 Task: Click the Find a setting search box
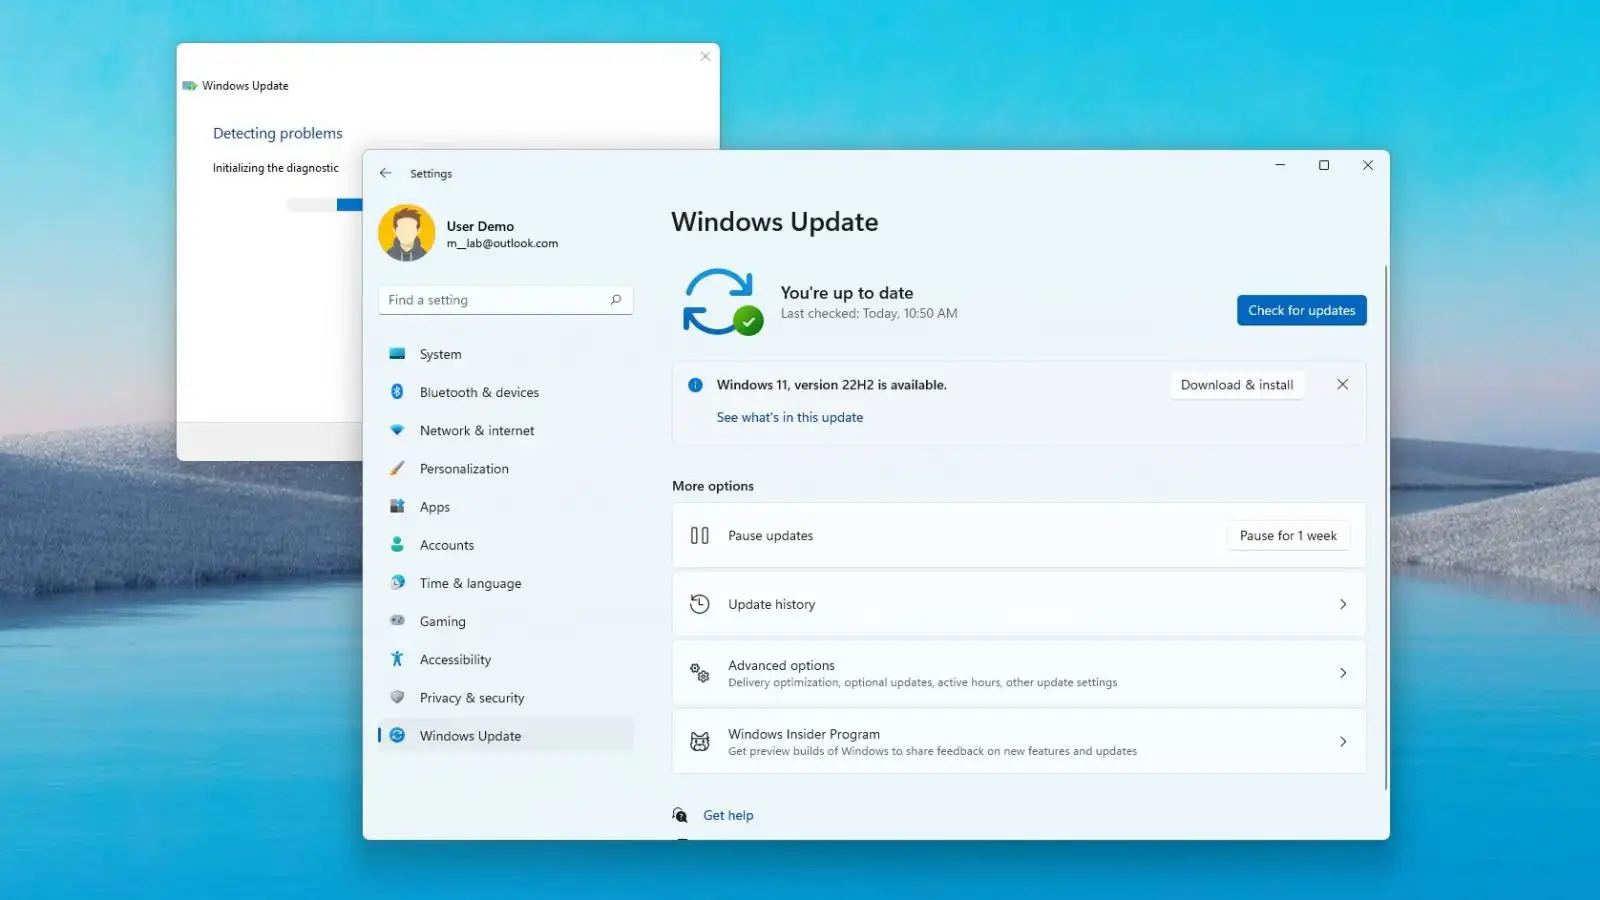tap(495, 300)
